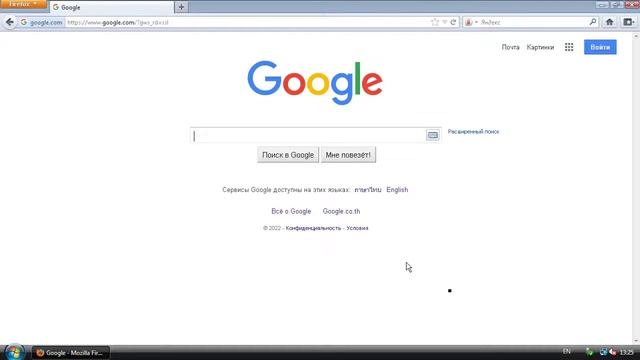Open the bookmarks menu toolbar icon
The width and height of the screenshot is (640, 360).
pyautogui.click(x=629, y=22)
